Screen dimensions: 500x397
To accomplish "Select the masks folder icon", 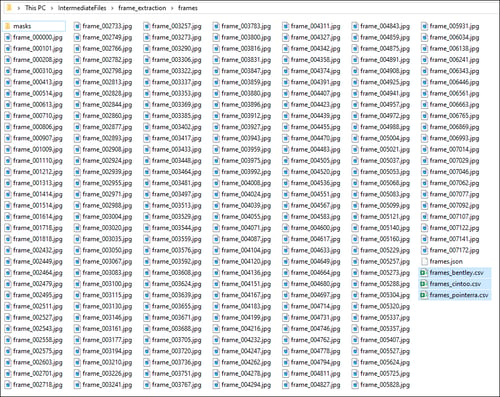I will click(x=8, y=26).
